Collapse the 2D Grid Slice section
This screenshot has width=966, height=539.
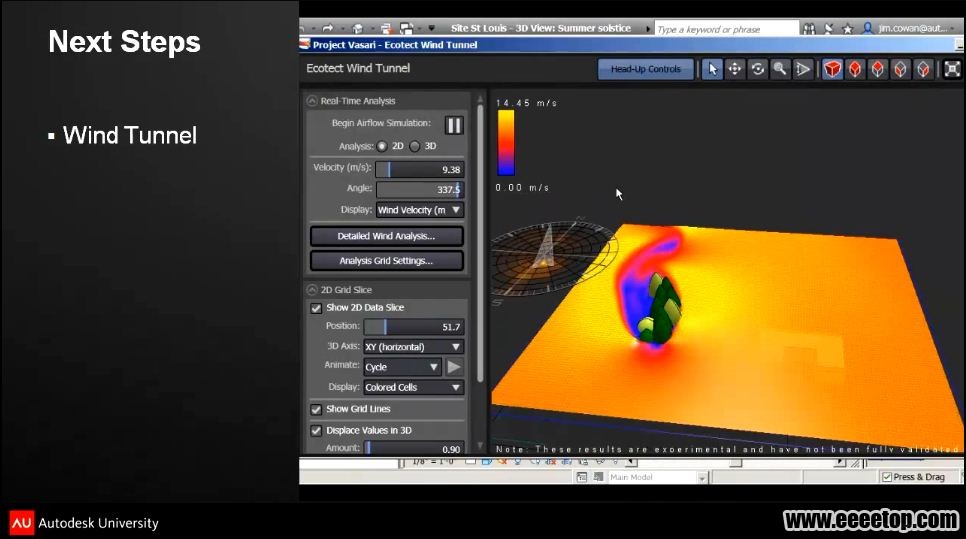(x=312, y=290)
